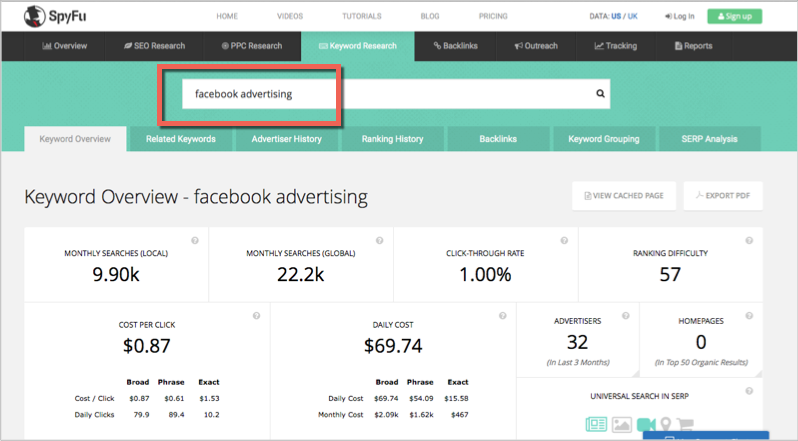The width and height of the screenshot is (798, 441).
Task: Open help icon for Advertisers card
Action: (626, 316)
